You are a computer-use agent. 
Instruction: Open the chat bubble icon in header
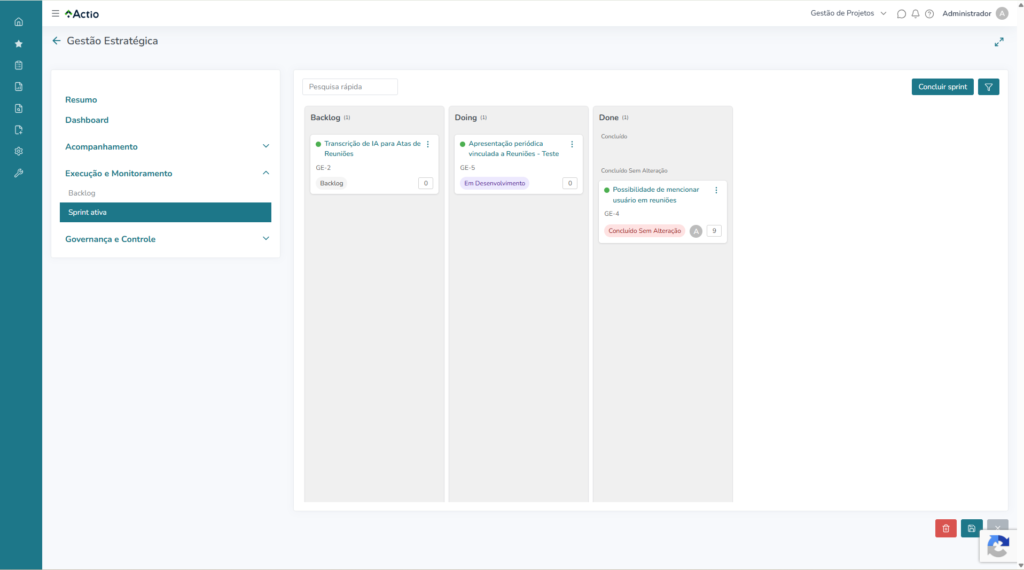[901, 14]
